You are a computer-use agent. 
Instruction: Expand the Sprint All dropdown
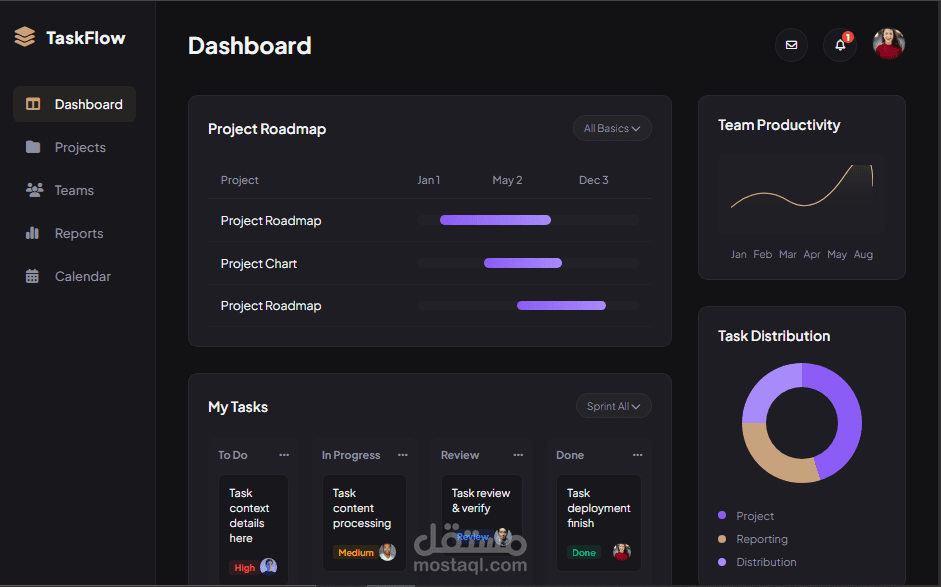click(613, 406)
